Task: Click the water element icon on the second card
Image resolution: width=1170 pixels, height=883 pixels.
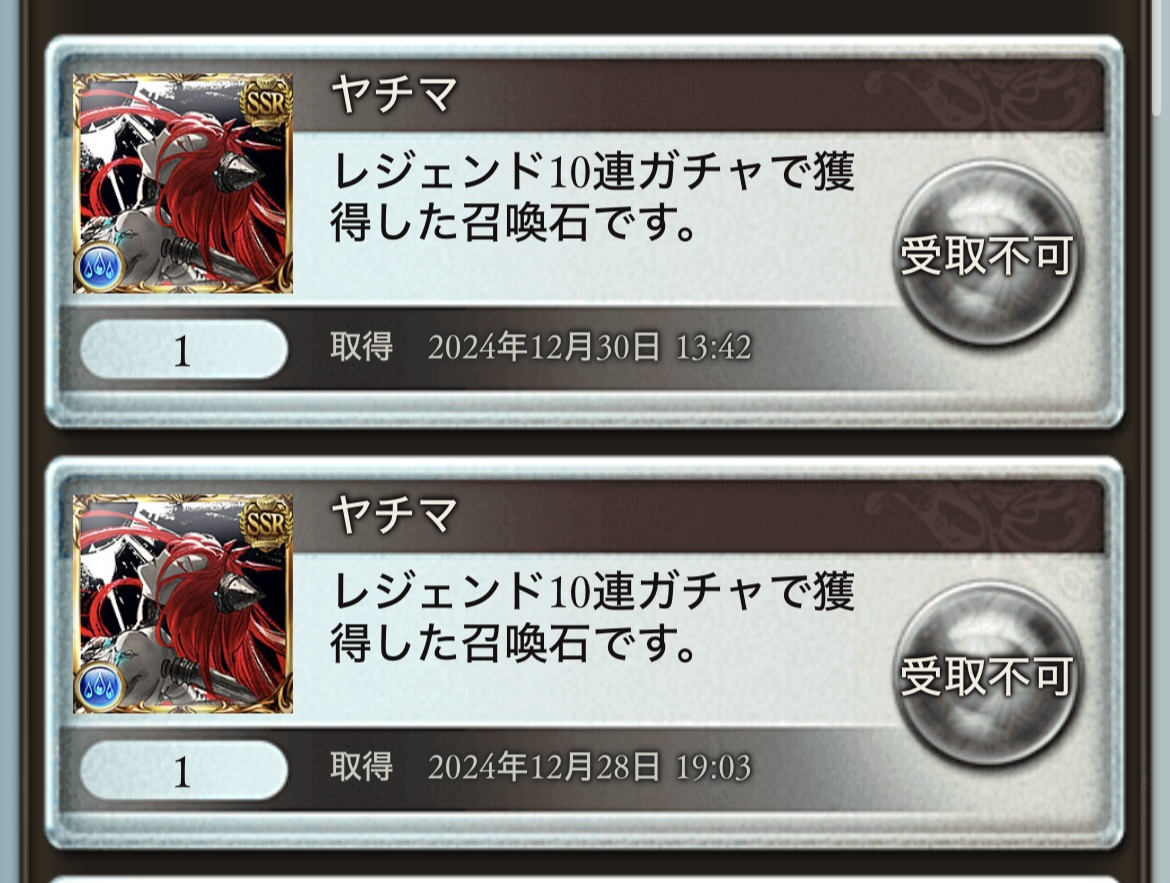Action: 99,687
